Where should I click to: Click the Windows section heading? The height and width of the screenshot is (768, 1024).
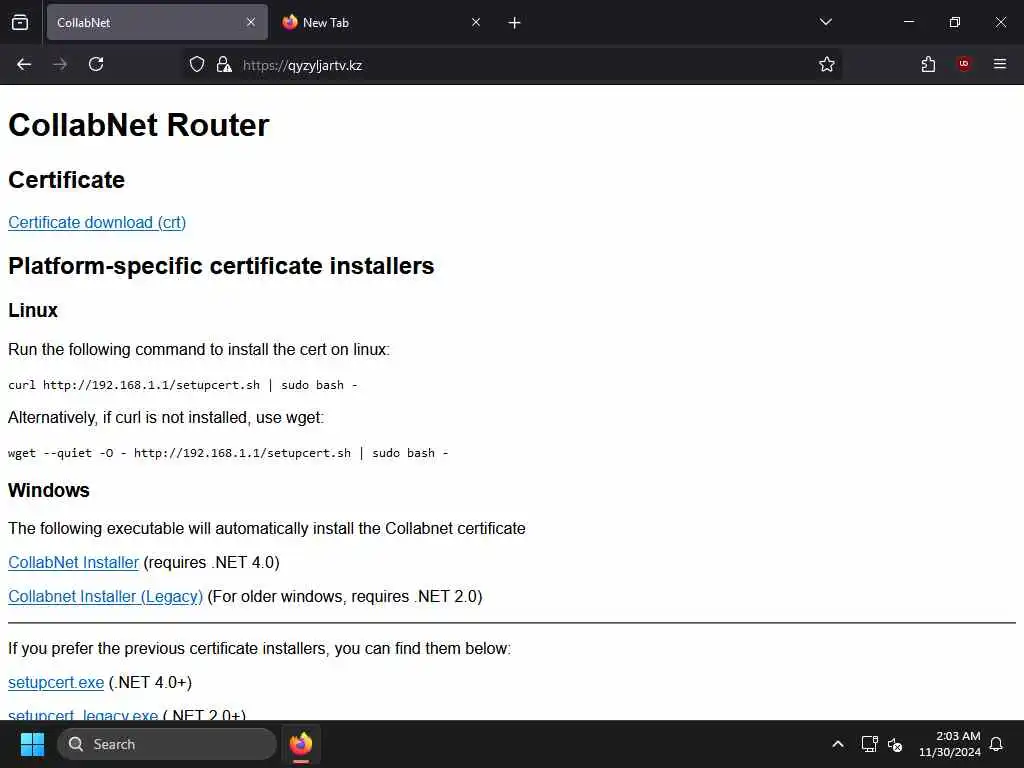coord(49,490)
